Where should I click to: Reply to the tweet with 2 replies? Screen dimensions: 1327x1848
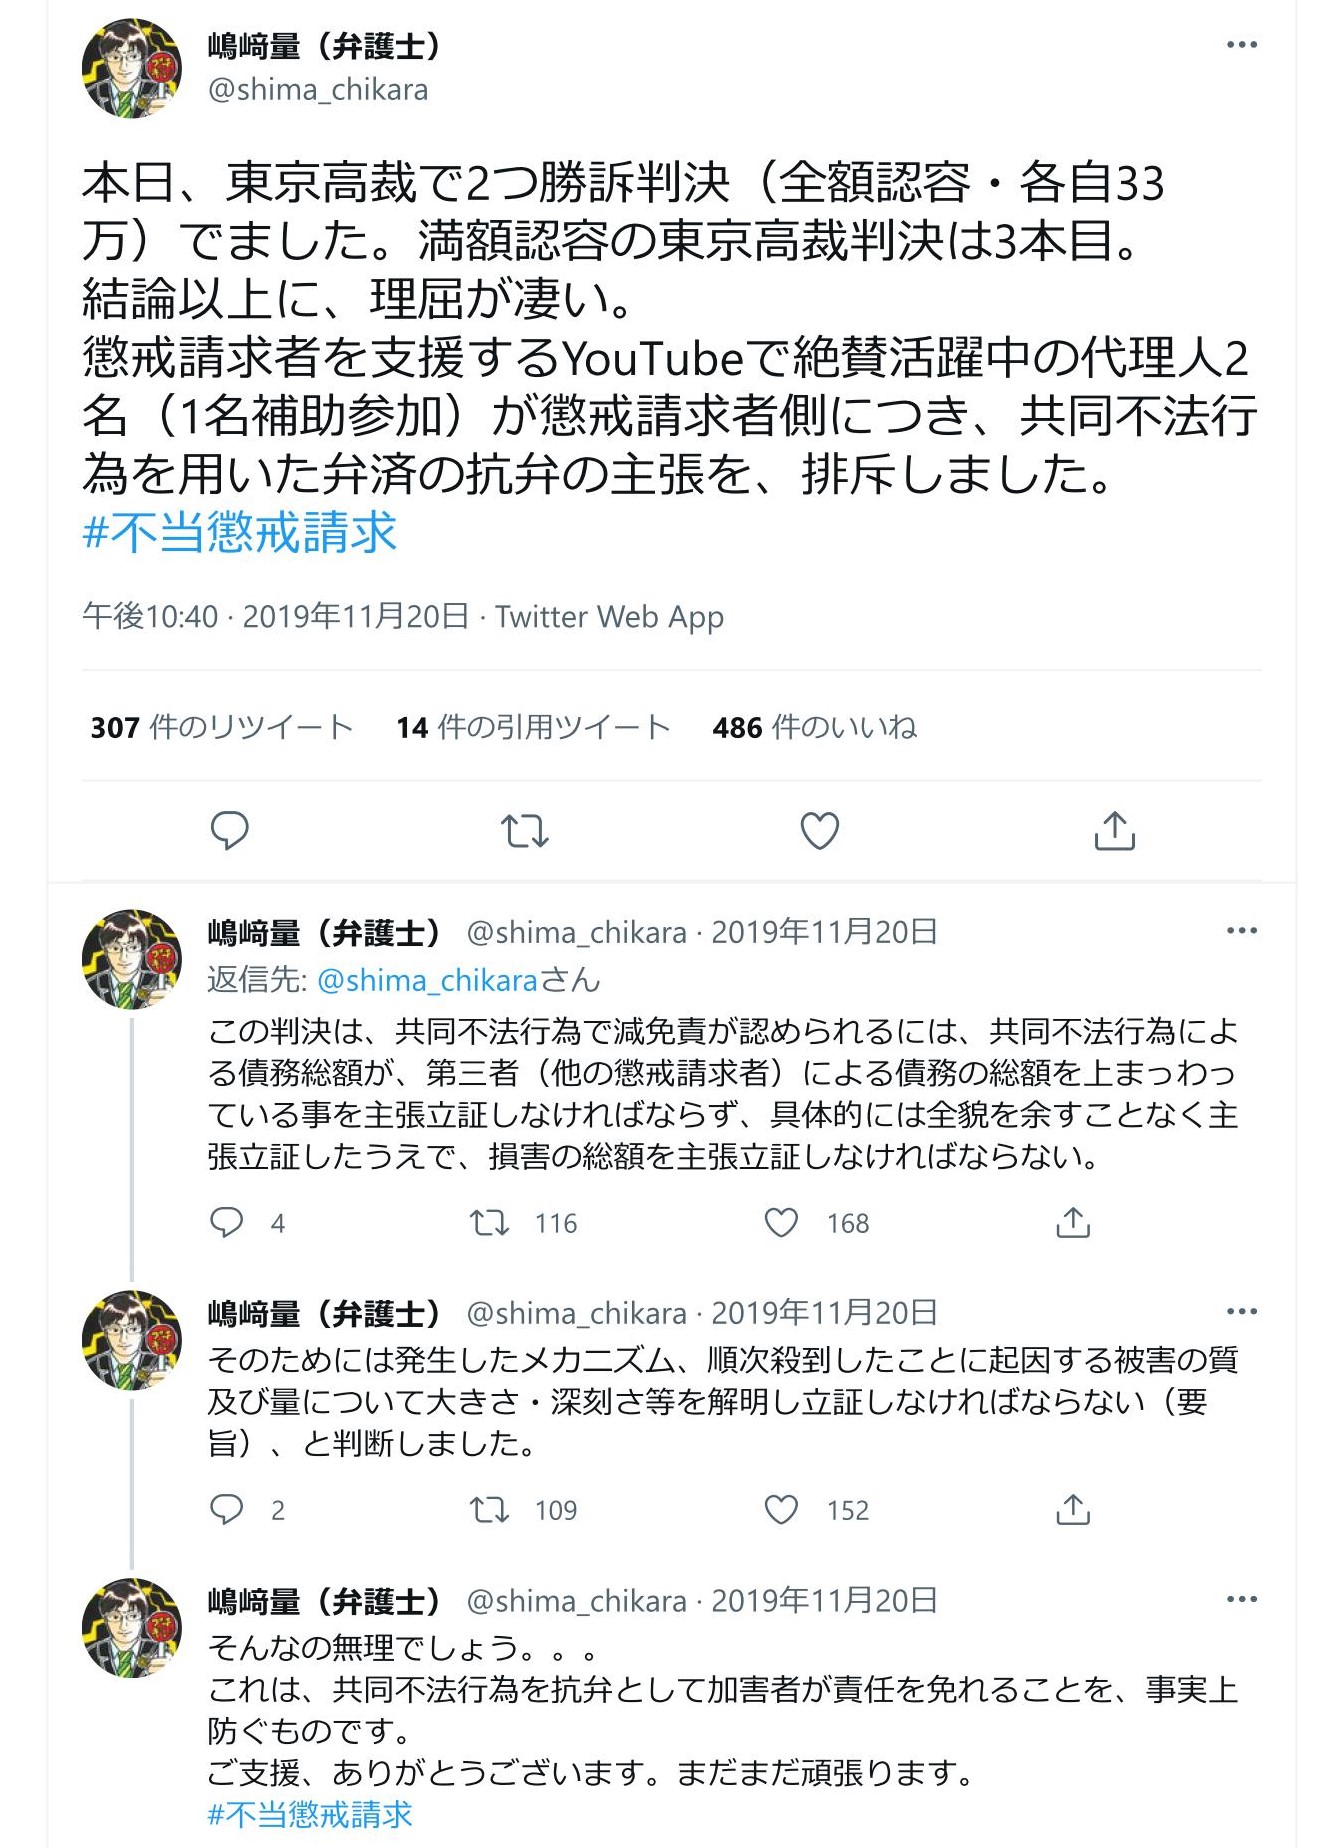pyautogui.click(x=227, y=1509)
